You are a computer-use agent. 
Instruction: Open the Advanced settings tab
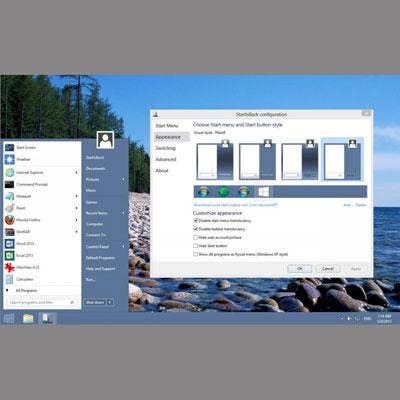coord(166,159)
